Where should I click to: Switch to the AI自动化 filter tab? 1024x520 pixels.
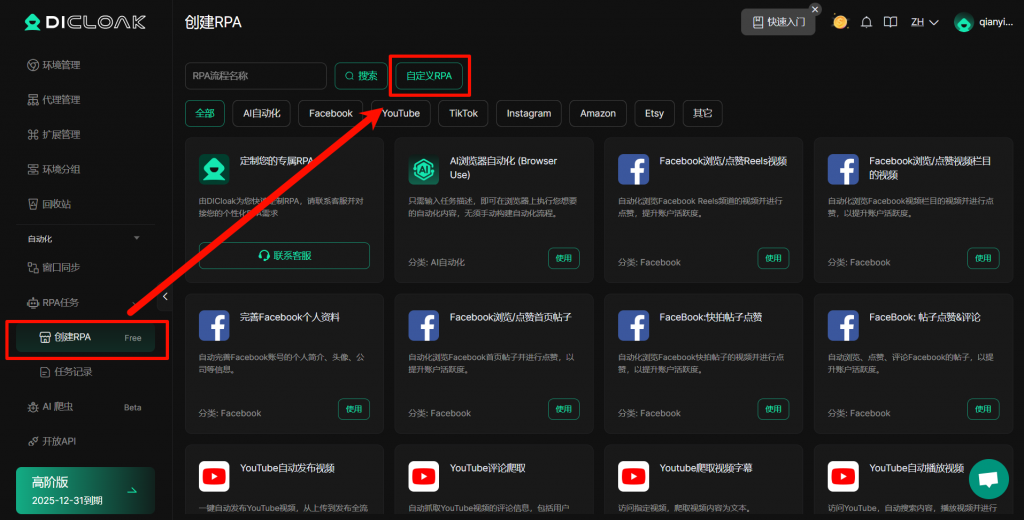(262, 113)
